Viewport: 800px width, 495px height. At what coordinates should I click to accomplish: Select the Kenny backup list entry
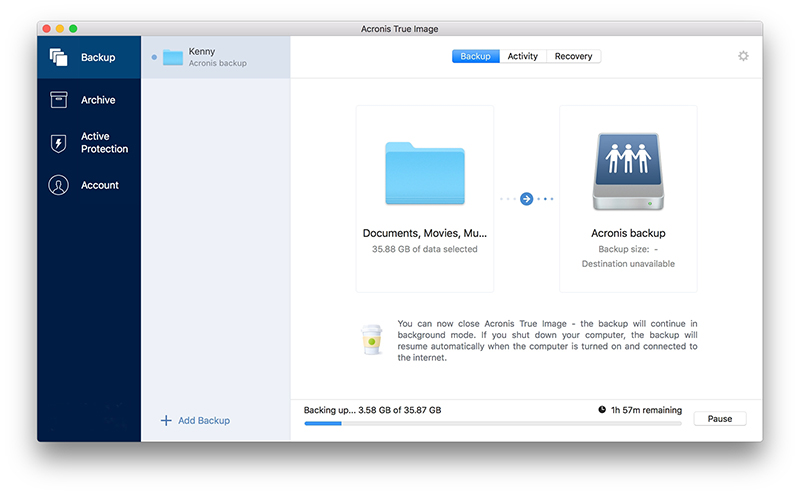(216, 57)
